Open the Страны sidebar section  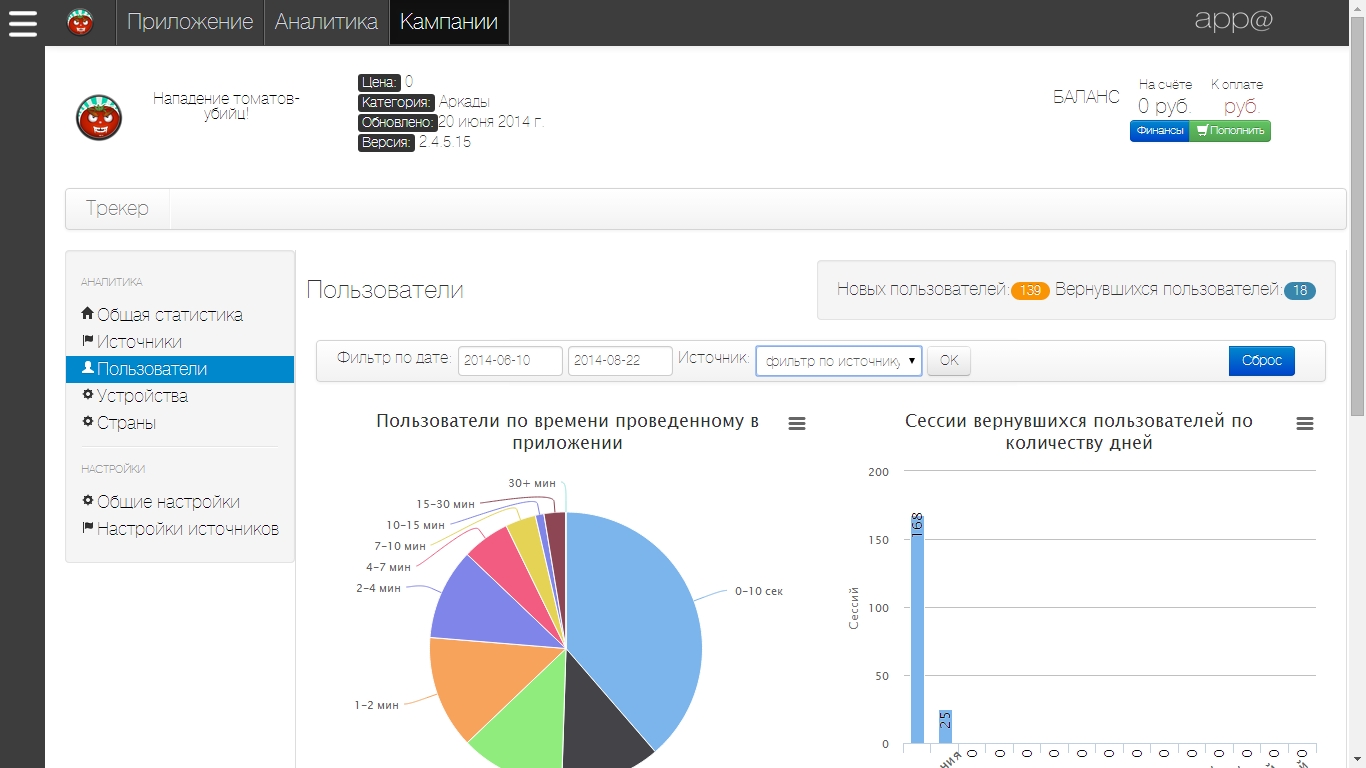click(126, 423)
